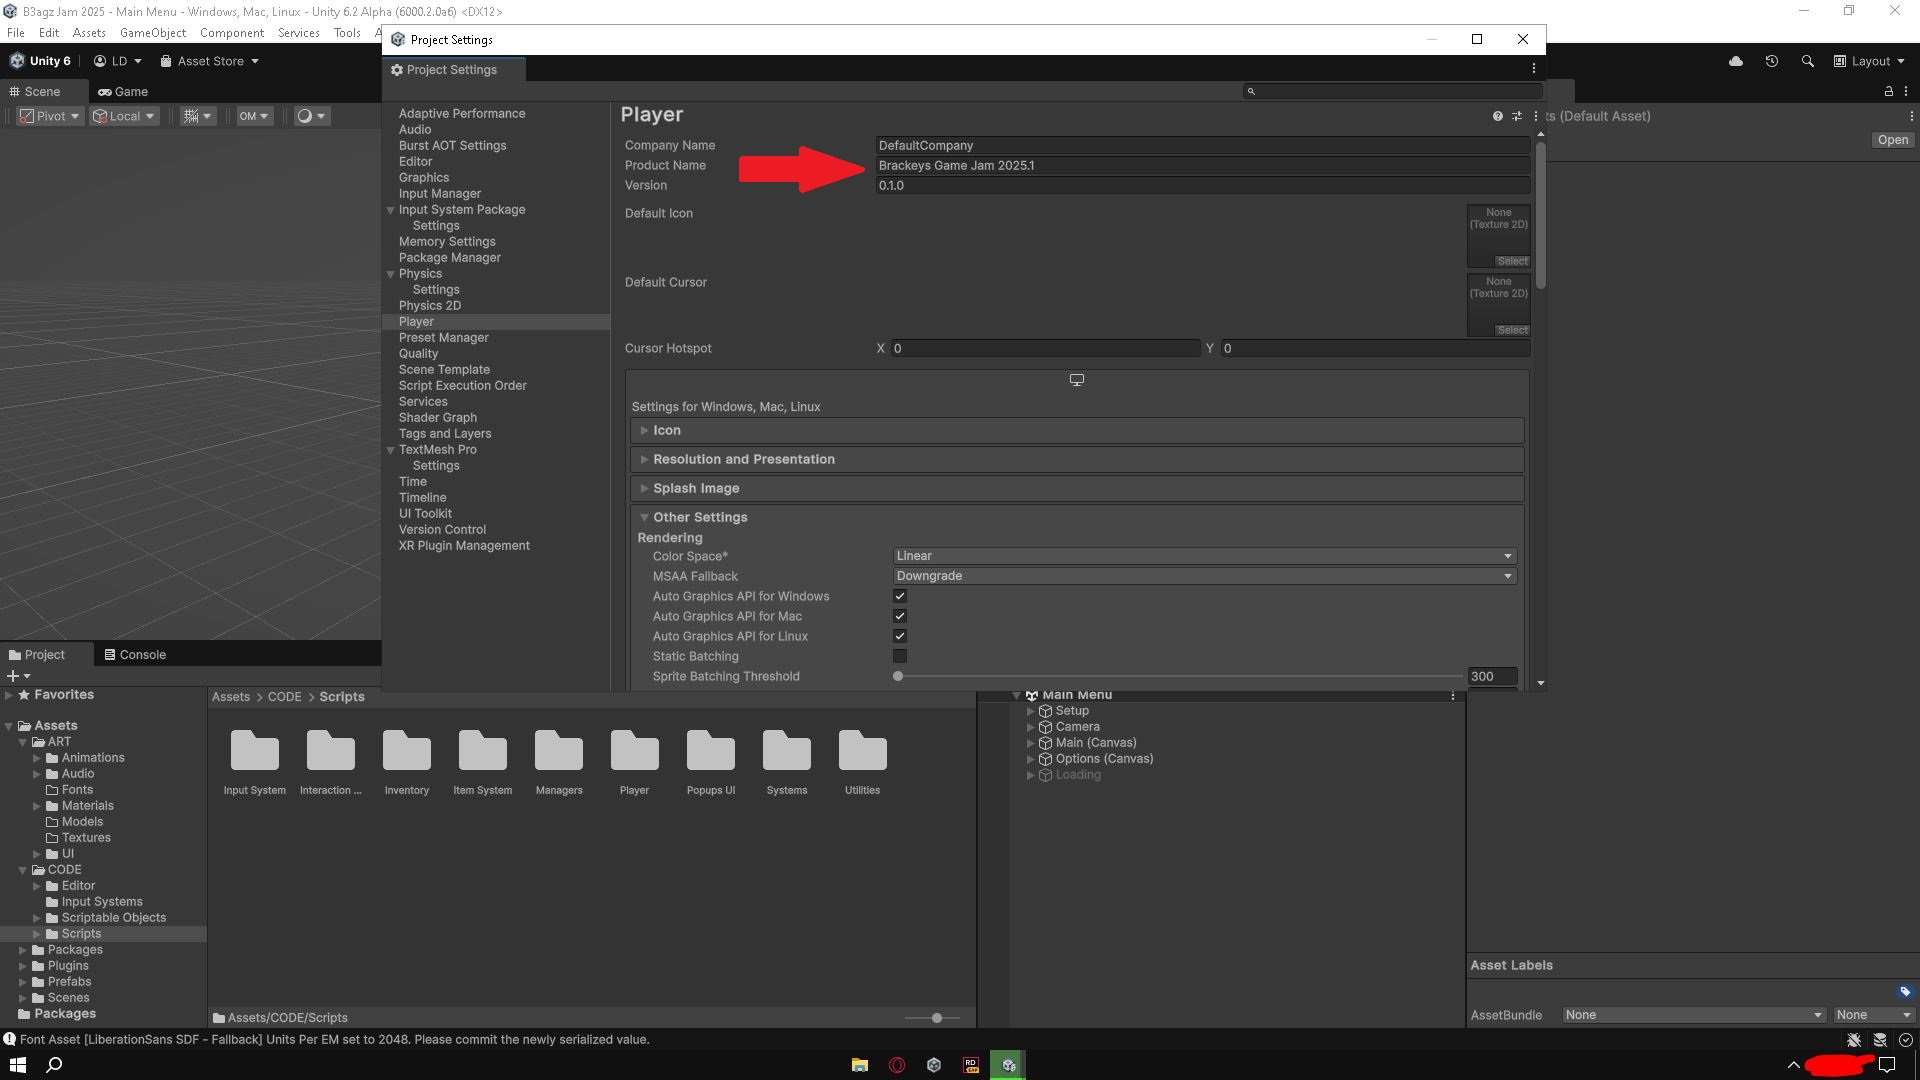Expand Resolution and Presentation section
Screen dimensions: 1920x1080
coord(1077,459)
